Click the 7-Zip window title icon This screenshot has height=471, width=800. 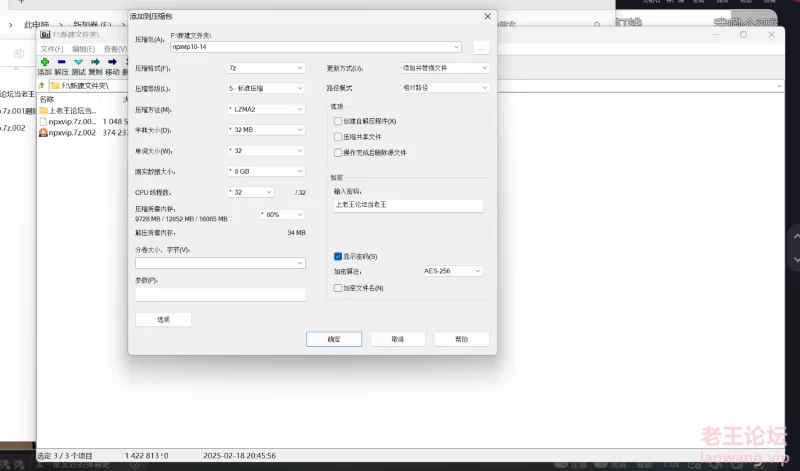(45, 35)
